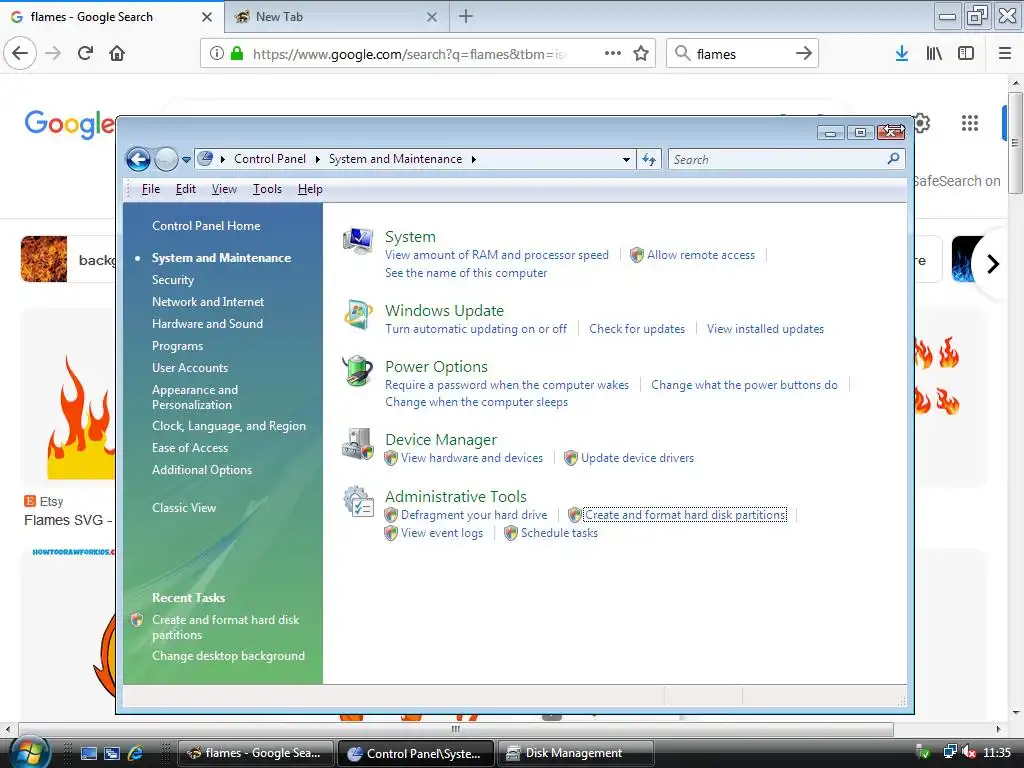Open Security category in sidebar
Viewport: 1024px width, 768px height.
click(172, 280)
